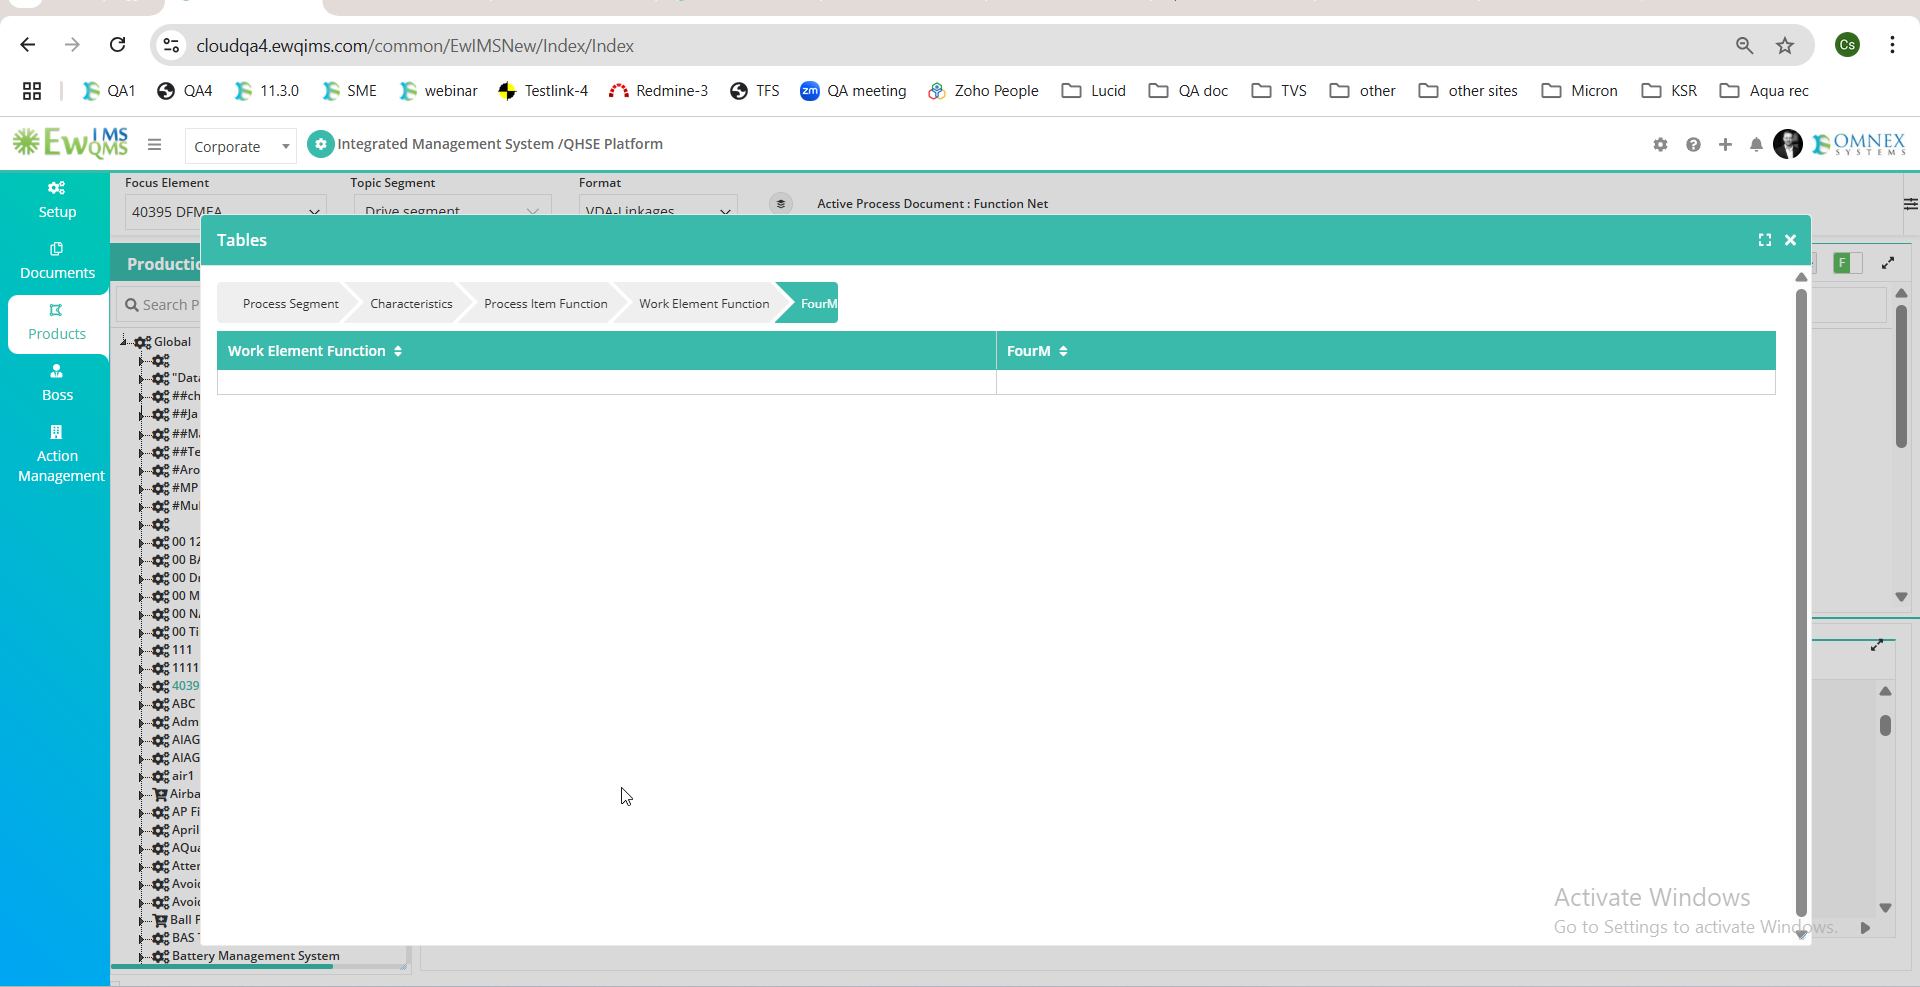
Task: Click the Tables dialog vertical scrollbar
Action: (1801, 602)
